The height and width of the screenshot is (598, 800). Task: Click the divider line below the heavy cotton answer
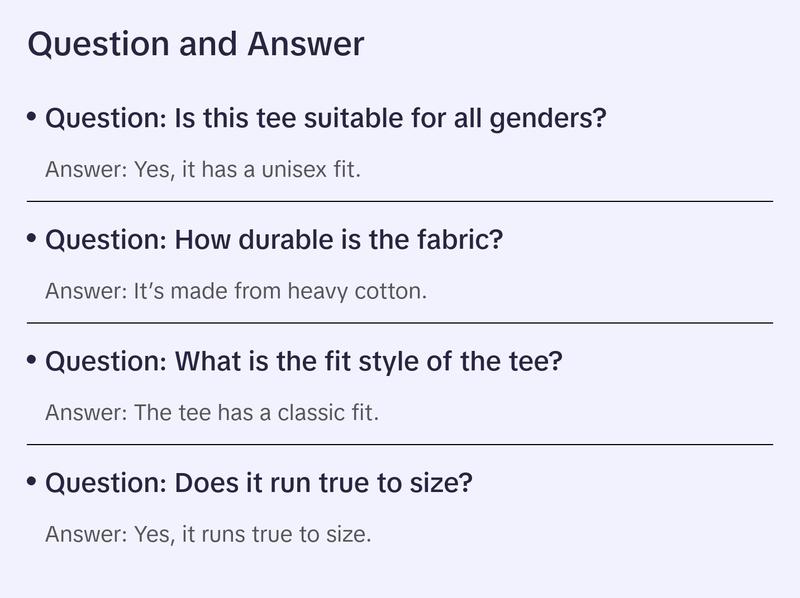click(400, 323)
